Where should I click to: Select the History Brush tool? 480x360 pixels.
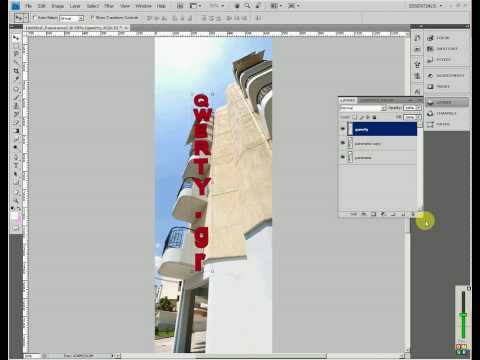pos(16,114)
